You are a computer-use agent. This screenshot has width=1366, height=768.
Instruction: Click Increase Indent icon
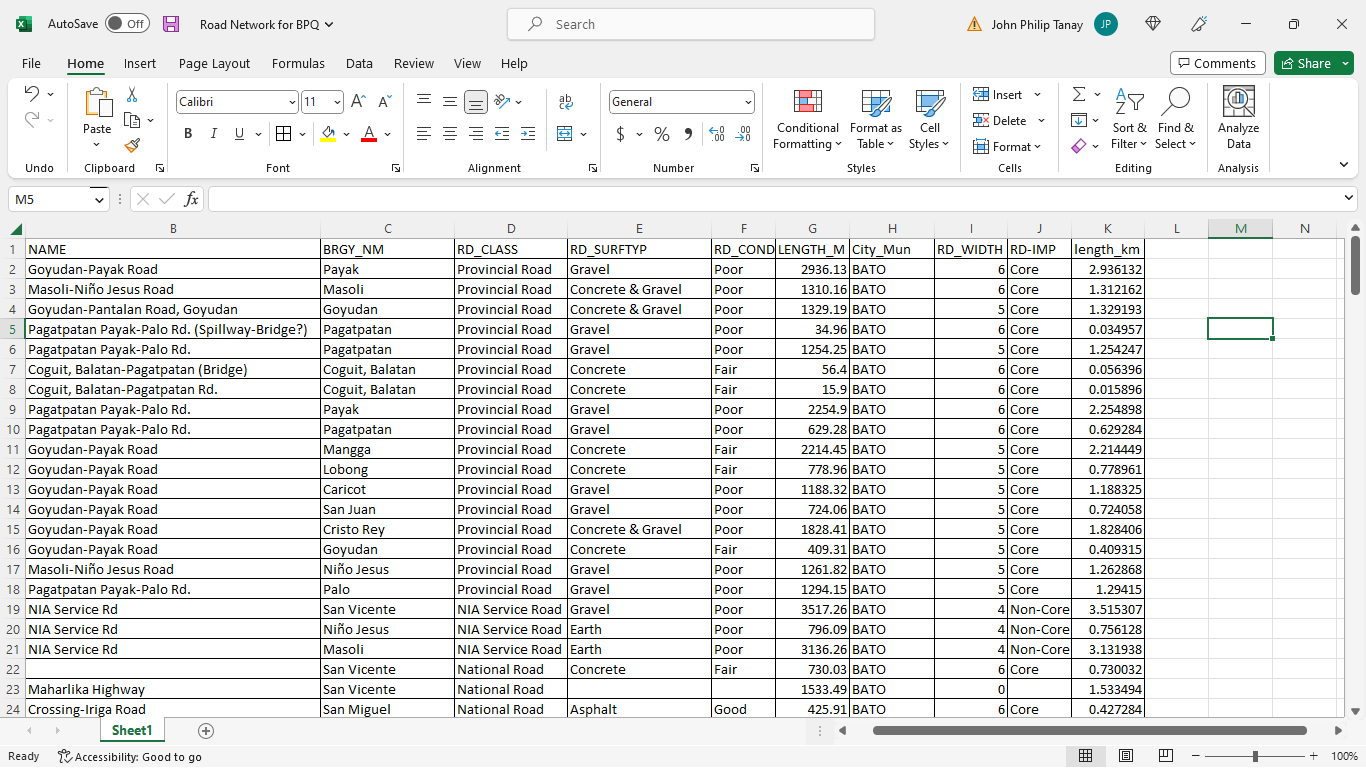[528, 134]
